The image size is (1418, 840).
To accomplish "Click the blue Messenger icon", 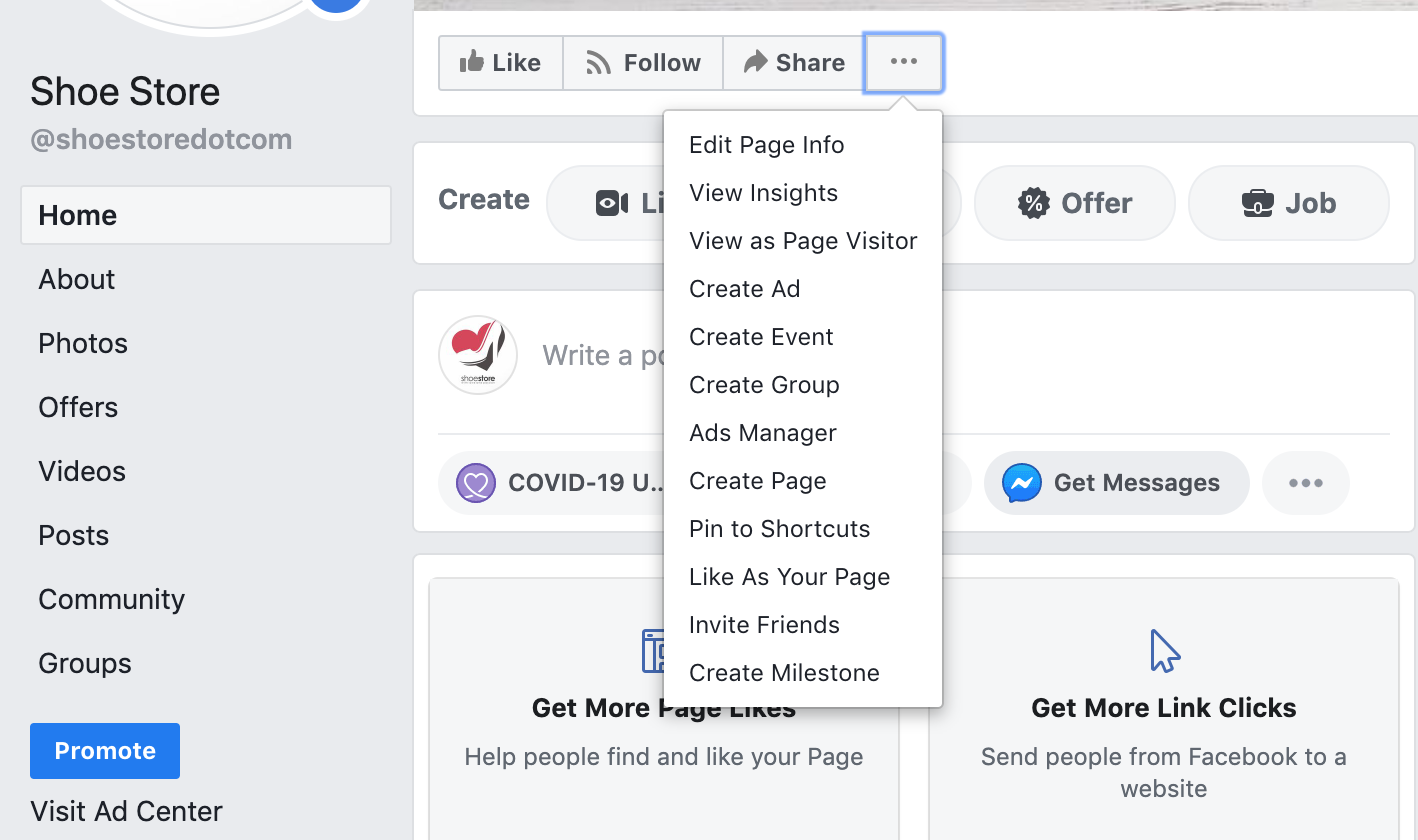I will click(x=1022, y=484).
